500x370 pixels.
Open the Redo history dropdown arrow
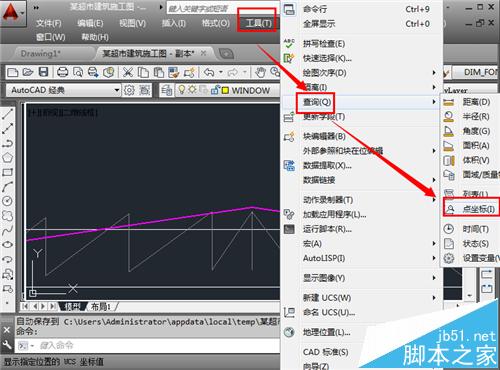click(x=245, y=72)
